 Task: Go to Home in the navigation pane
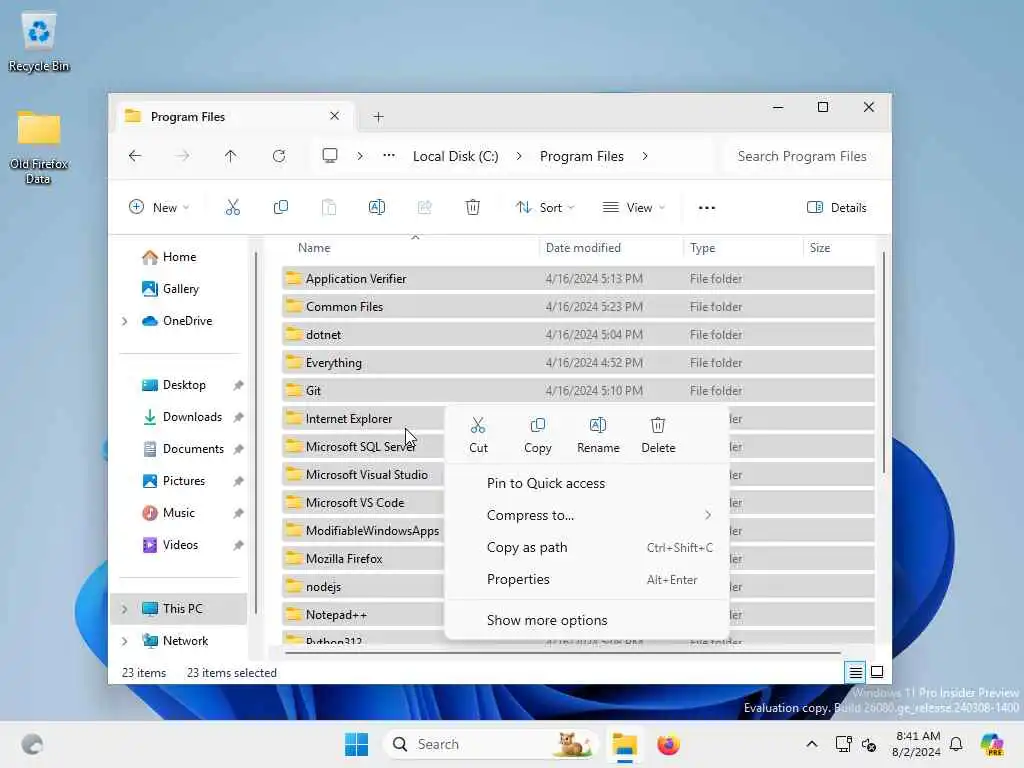pyautogui.click(x=179, y=257)
